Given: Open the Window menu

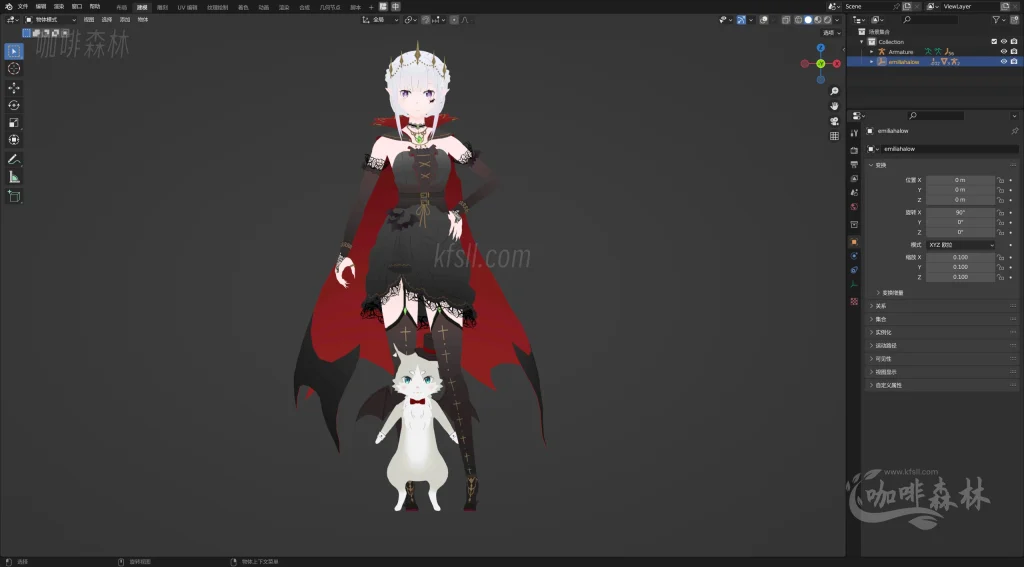Looking at the screenshot, I should (x=77, y=7).
